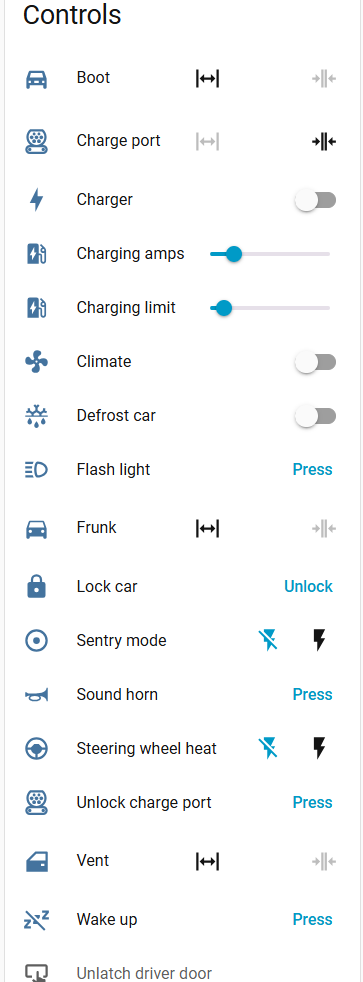Click the Charging amps slider track
Viewport: 363px width, 982px height.
(270, 254)
